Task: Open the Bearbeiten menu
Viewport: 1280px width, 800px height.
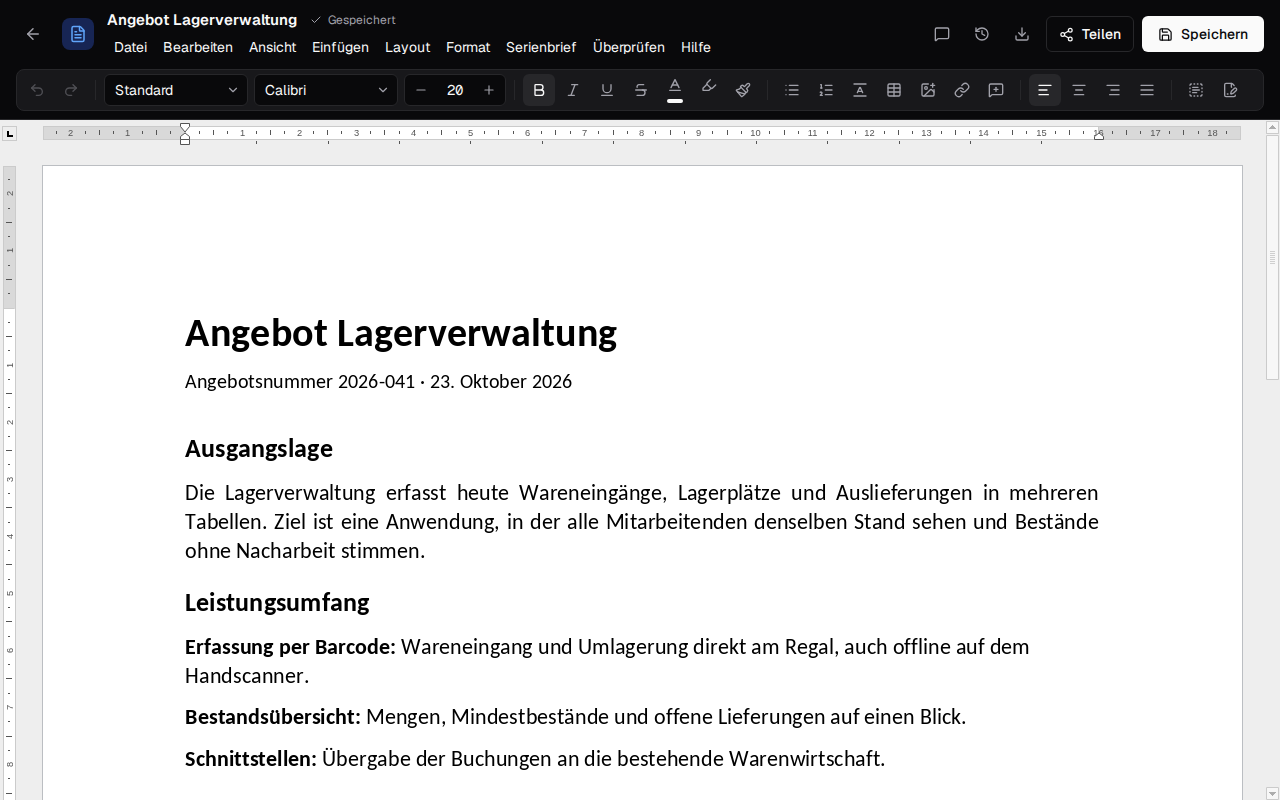Action: 198,47
